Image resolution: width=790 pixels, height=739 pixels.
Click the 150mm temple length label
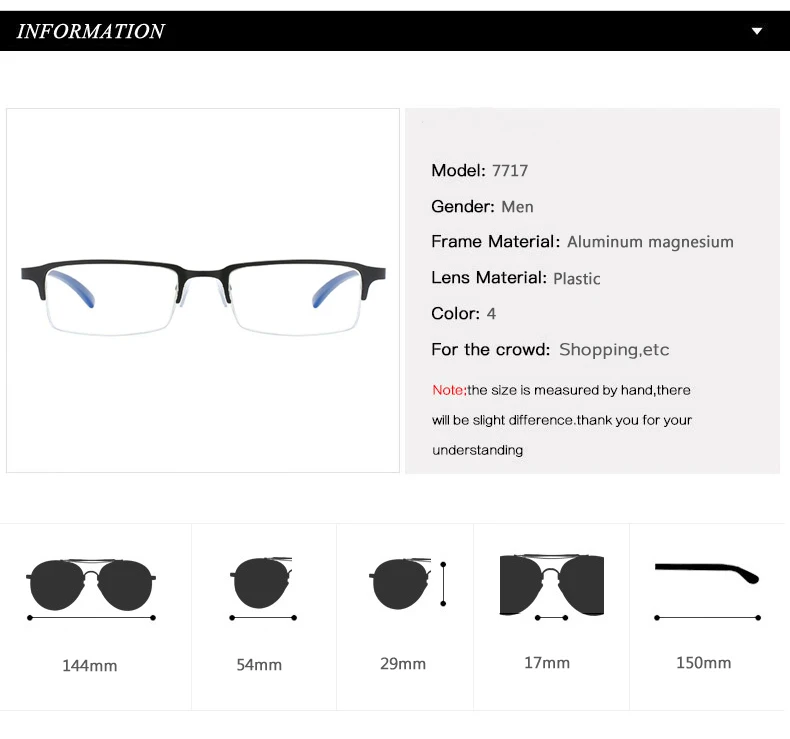703,662
